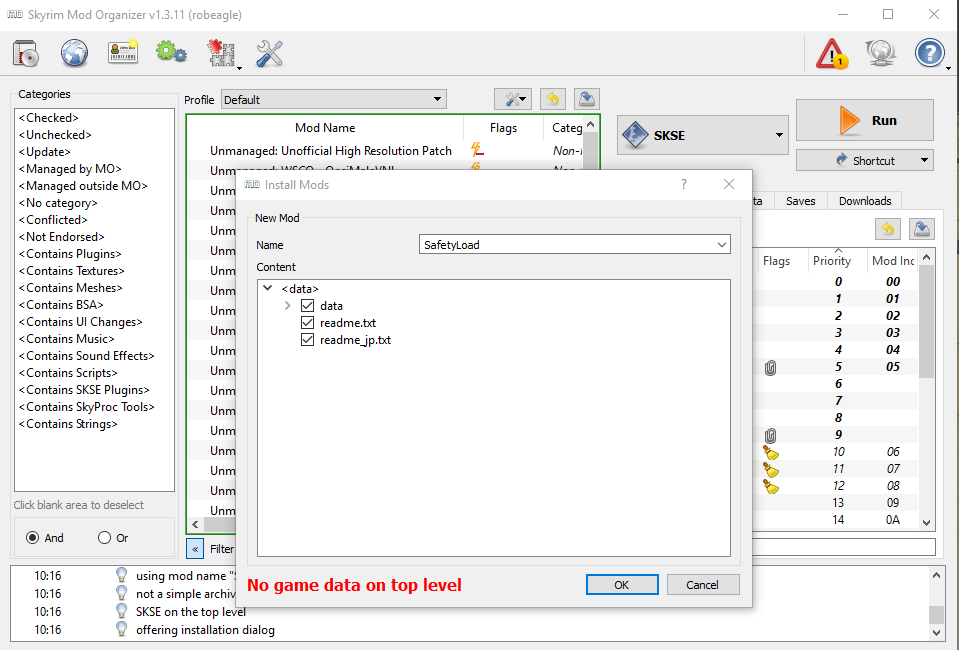Click create backup icon above plugin list
This screenshot has height=650, width=959.
[922, 230]
